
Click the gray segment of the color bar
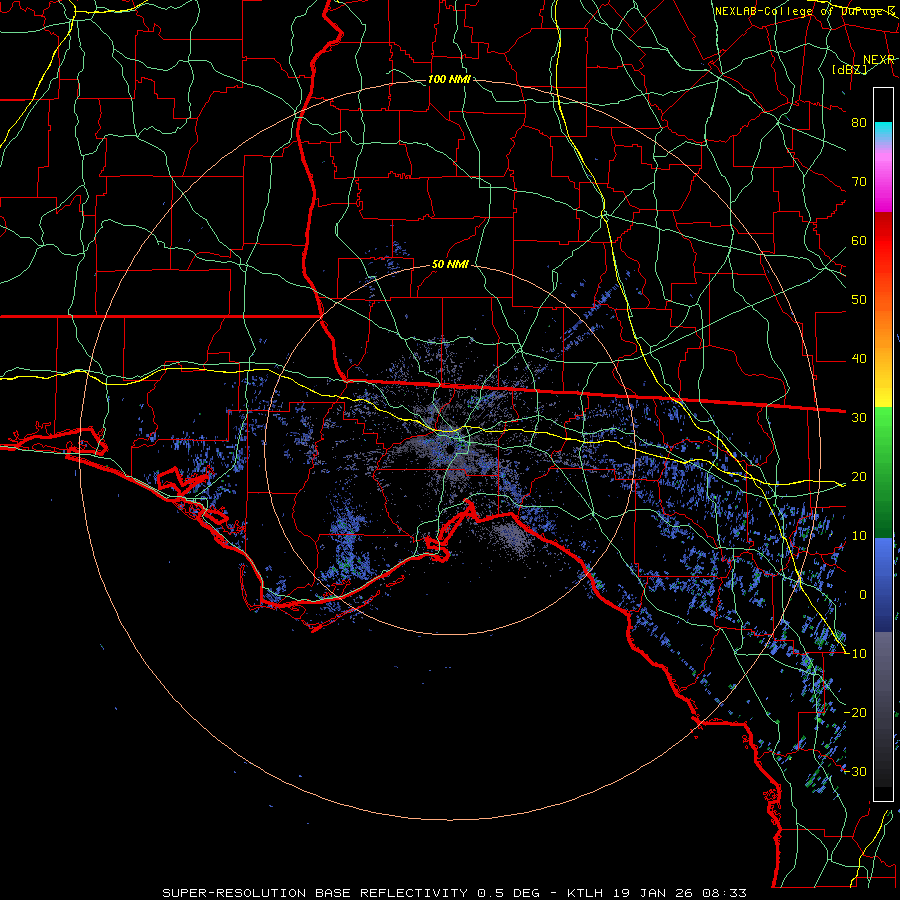click(883, 710)
